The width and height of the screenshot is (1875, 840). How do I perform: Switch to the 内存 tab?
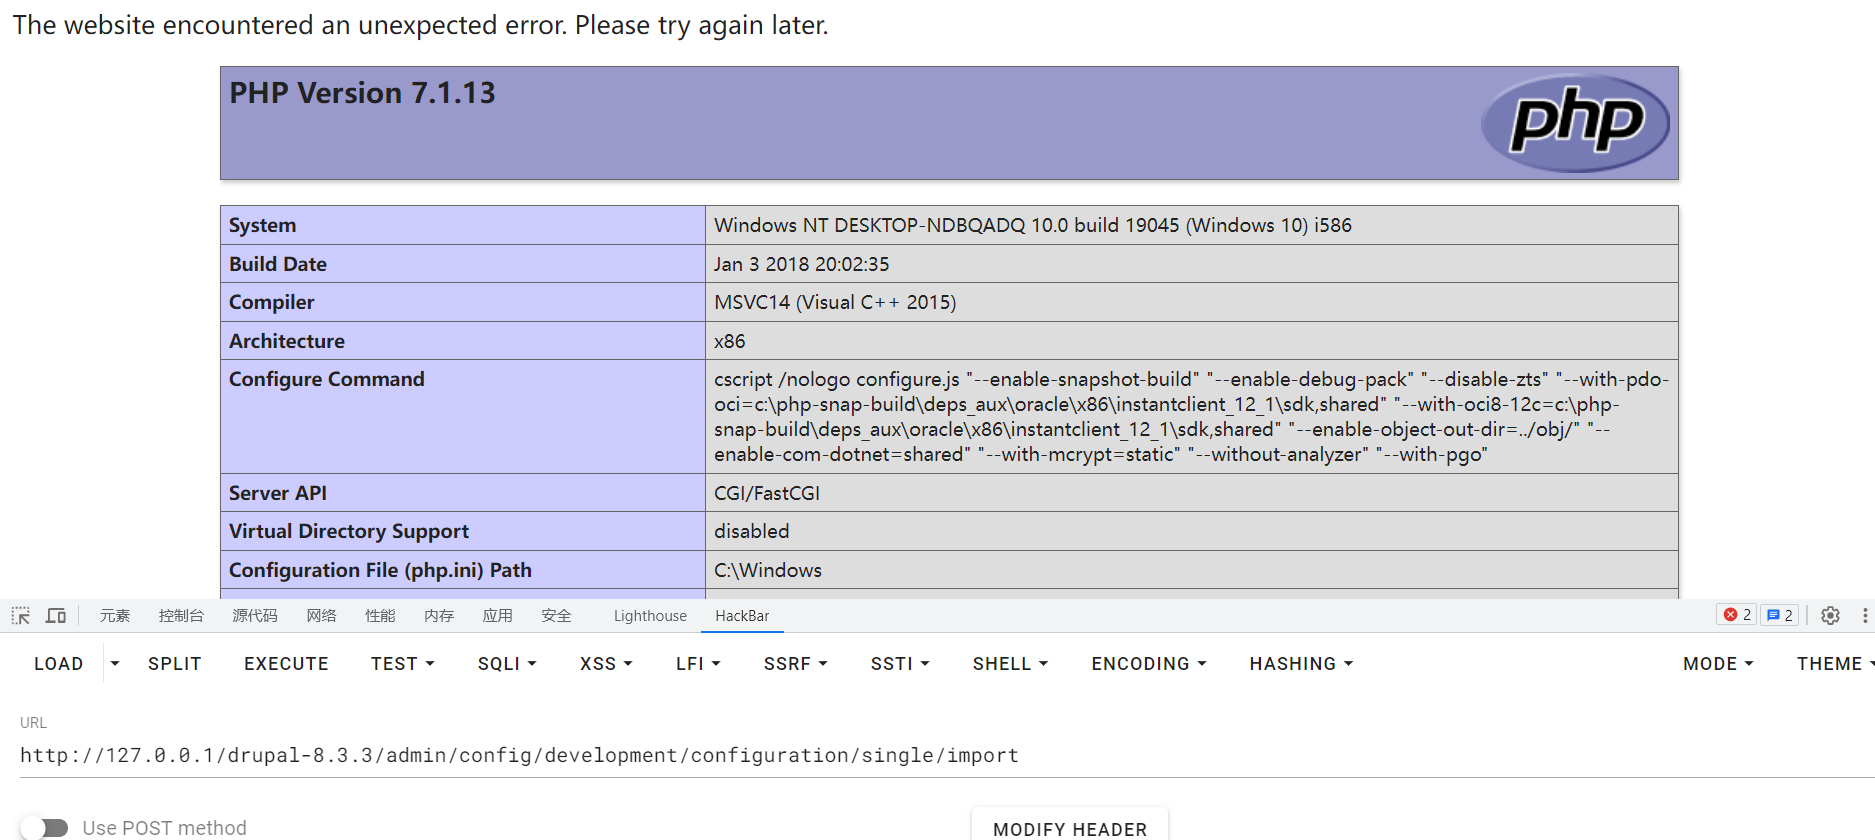[x=439, y=616]
